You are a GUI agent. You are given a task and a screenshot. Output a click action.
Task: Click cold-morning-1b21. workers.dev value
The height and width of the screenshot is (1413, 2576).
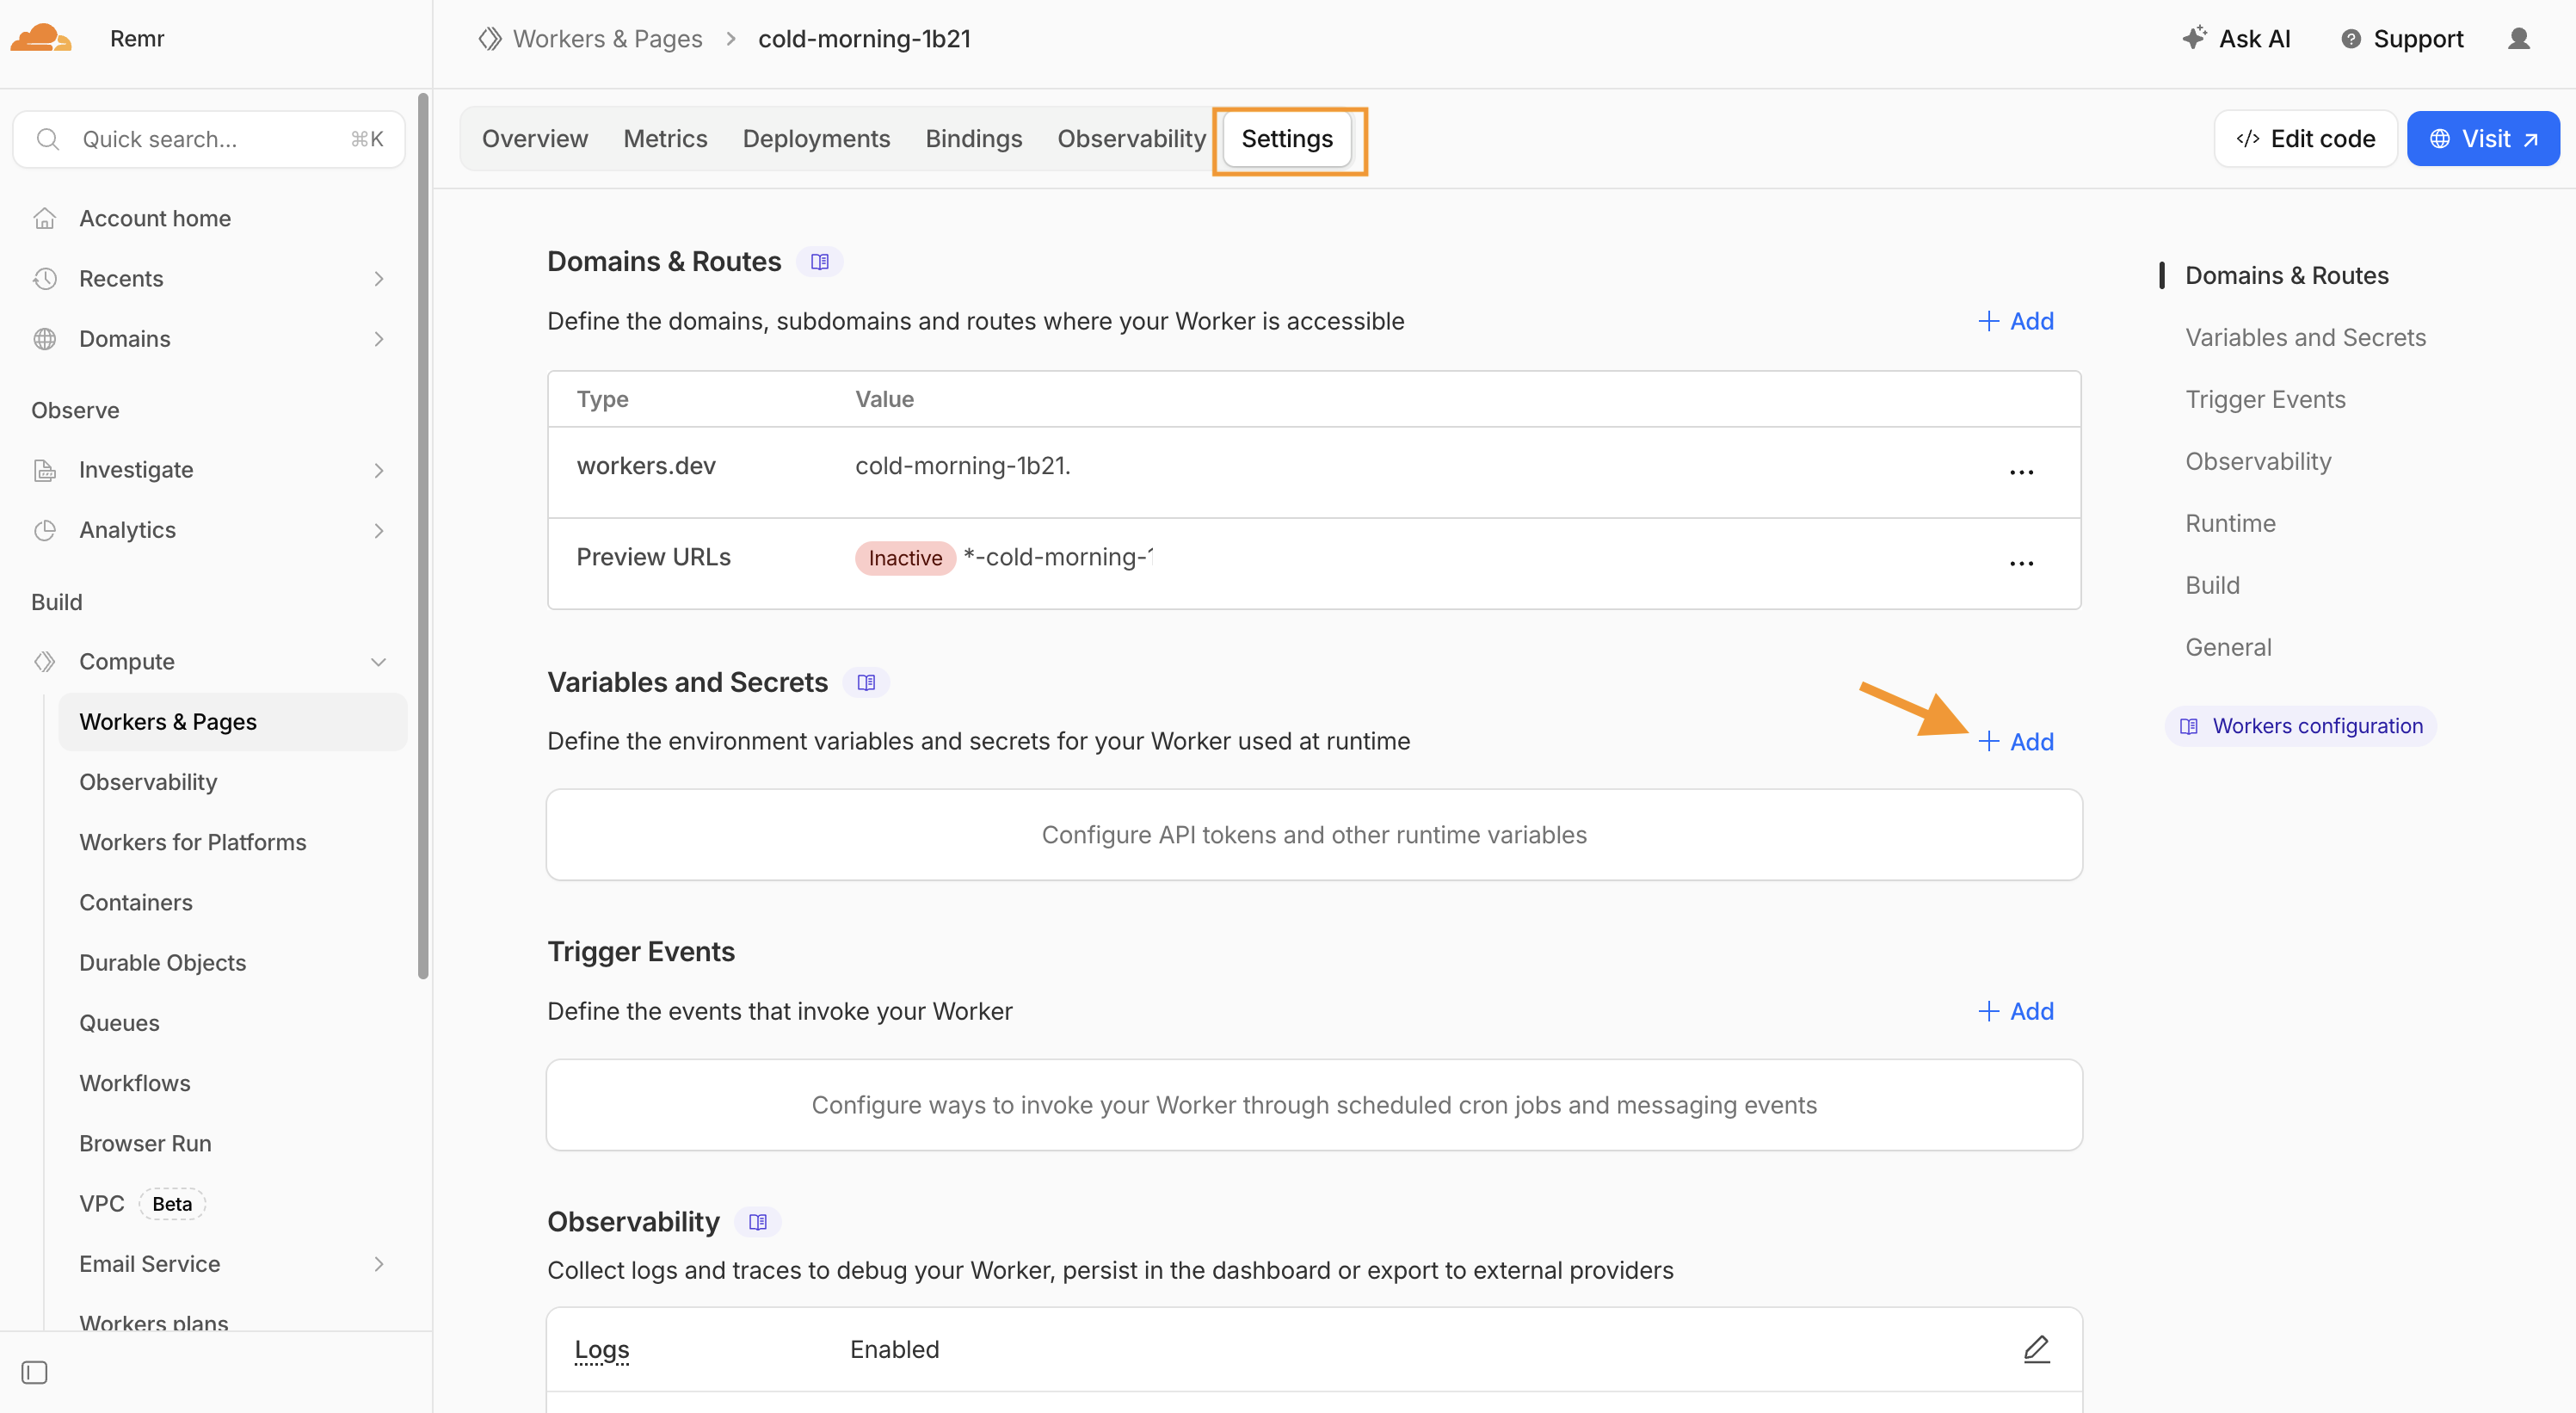pyautogui.click(x=963, y=466)
